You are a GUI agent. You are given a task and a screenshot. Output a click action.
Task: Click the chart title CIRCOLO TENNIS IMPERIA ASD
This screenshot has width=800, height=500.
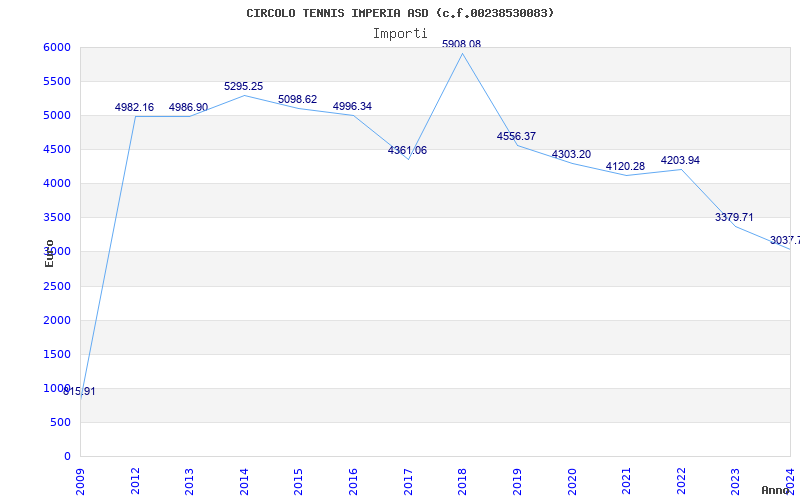pos(400,13)
